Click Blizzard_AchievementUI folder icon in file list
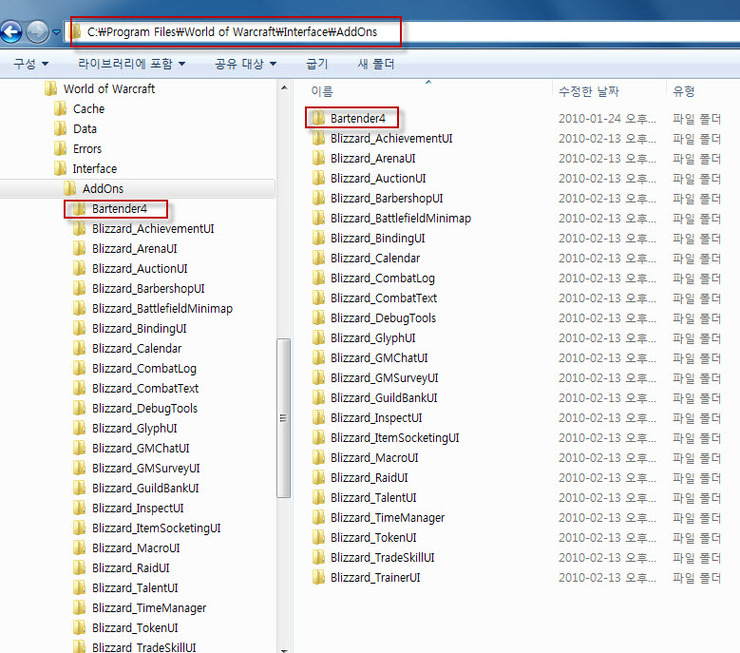Screen dimensions: 740x653 pyautogui.click(x=319, y=138)
